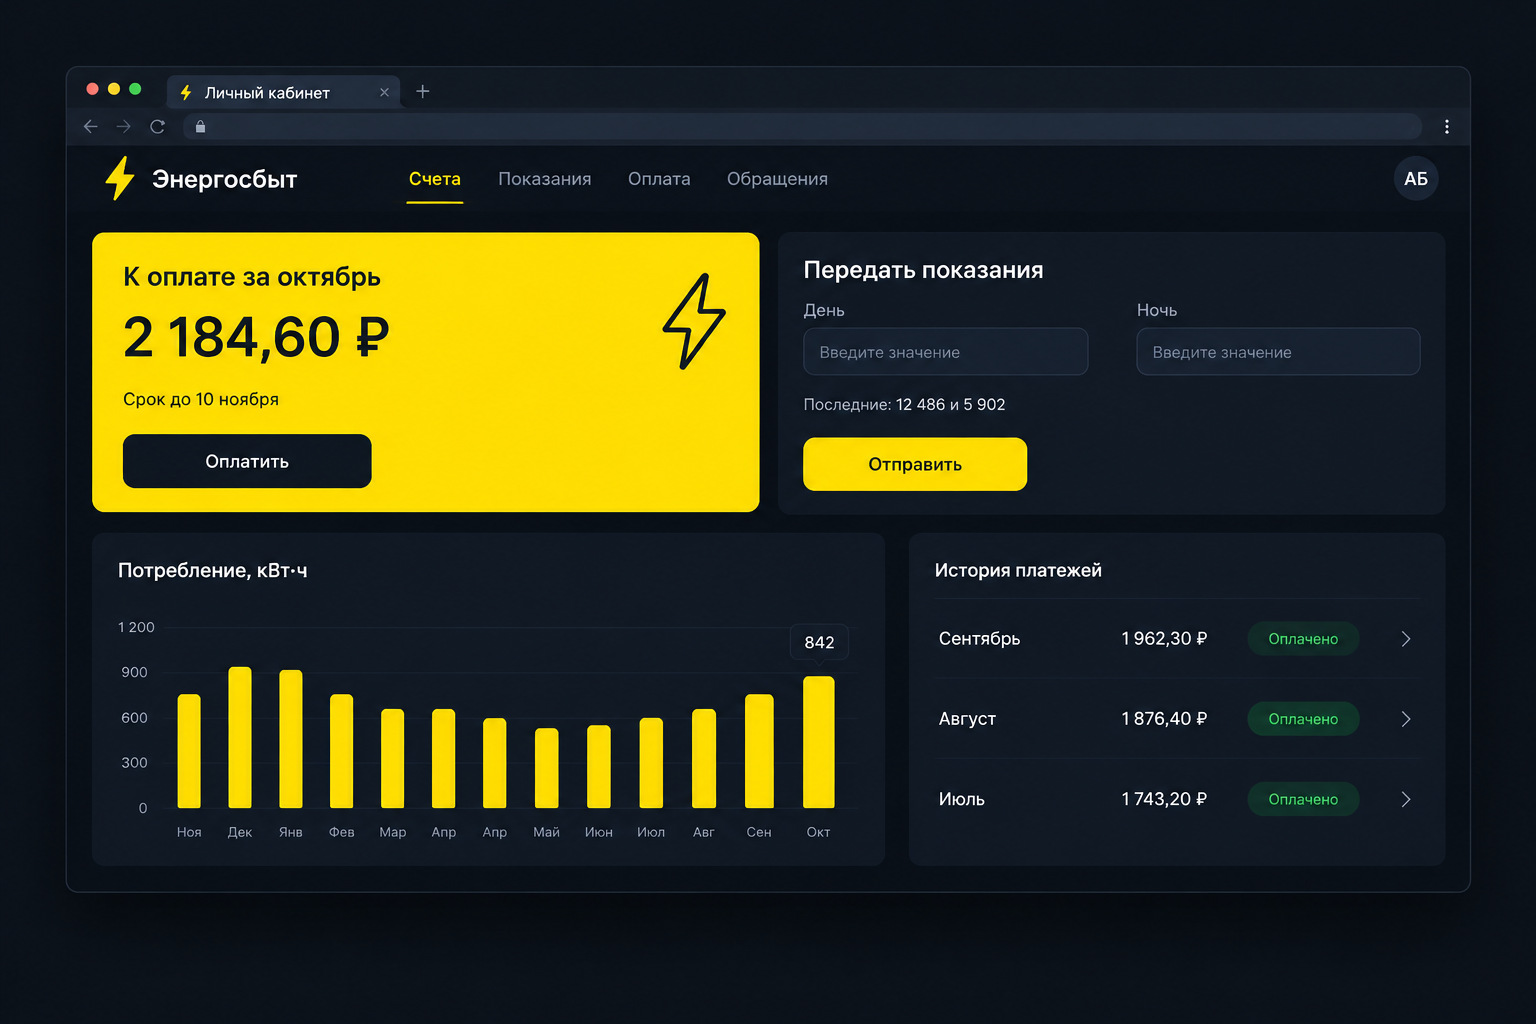The image size is (1536, 1024).
Task: Expand the Июль payment row chevron
Action: (x=1406, y=799)
